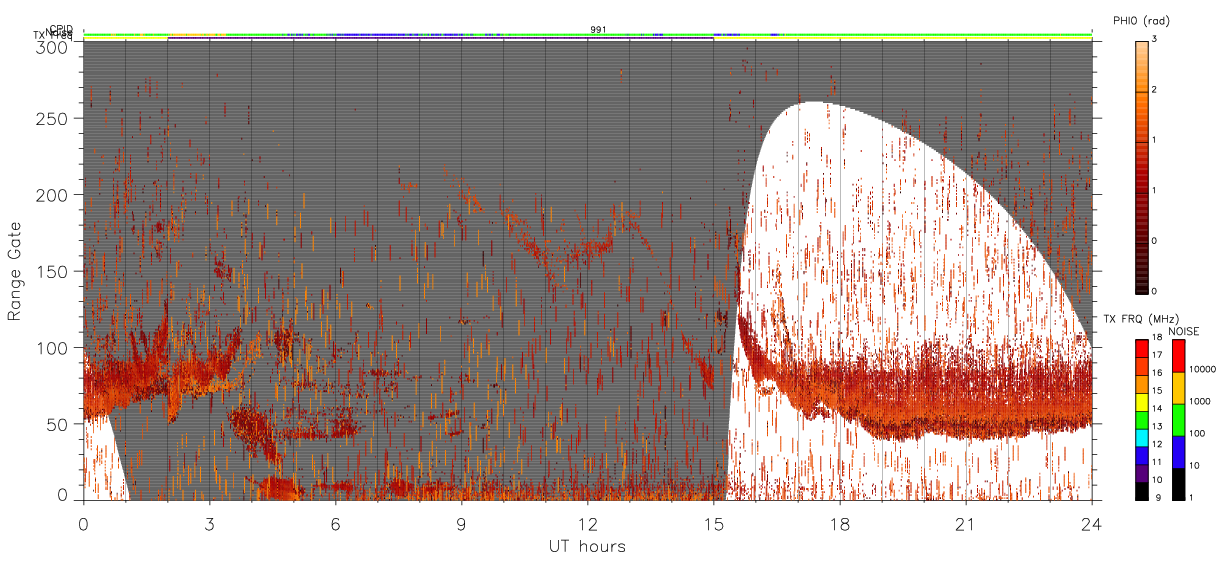The image size is (1228, 567).
Task: Click the UT hours tick label '15'
Action: 714,524
